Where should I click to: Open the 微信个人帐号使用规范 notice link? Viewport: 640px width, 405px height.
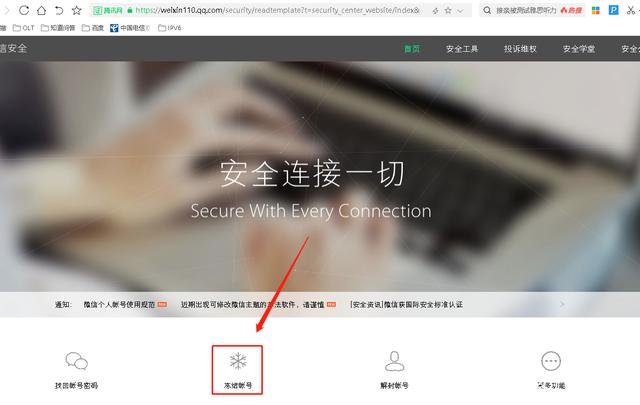120,305
